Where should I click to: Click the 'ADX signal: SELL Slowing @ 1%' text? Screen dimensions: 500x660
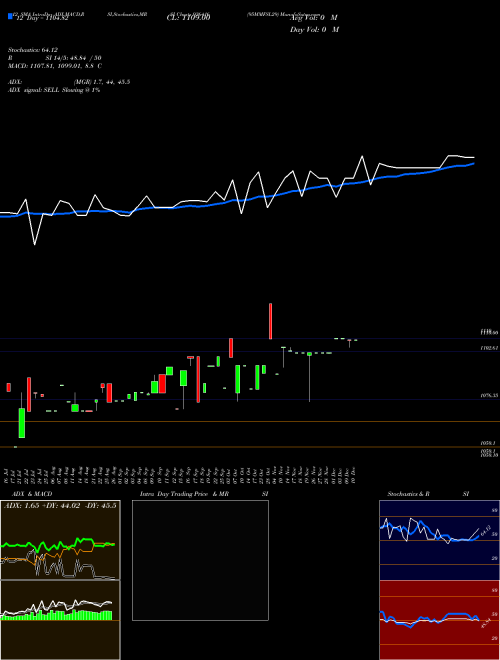54,90
